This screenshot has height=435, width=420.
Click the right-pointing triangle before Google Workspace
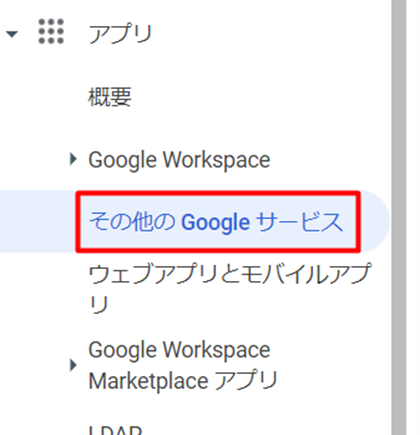73,159
